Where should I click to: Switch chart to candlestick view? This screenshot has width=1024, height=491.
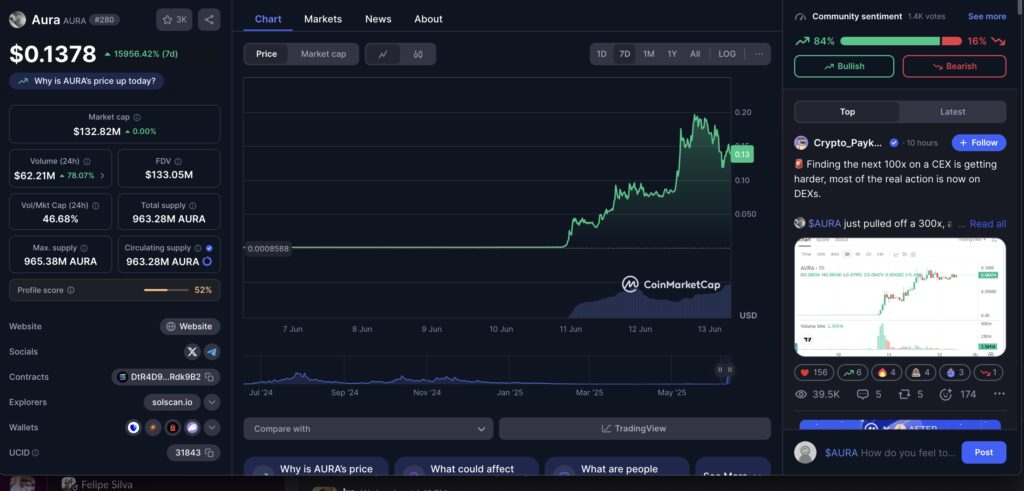418,54
